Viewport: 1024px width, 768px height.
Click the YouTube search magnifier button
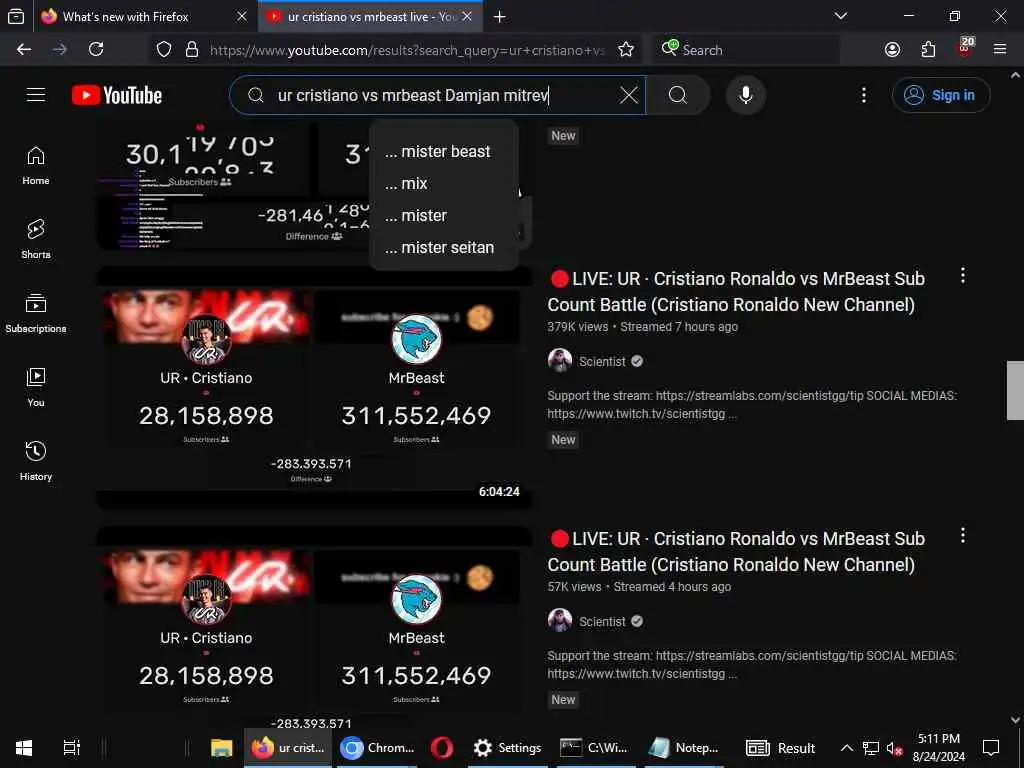[678, 95]
